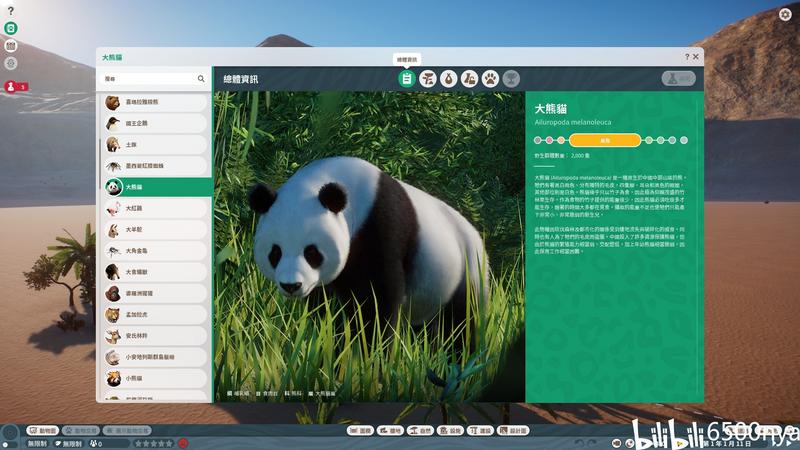The width and height of the screenshot is (800, 450).
Task: Click the Zoopedia window help question mark
Action: 687,57
